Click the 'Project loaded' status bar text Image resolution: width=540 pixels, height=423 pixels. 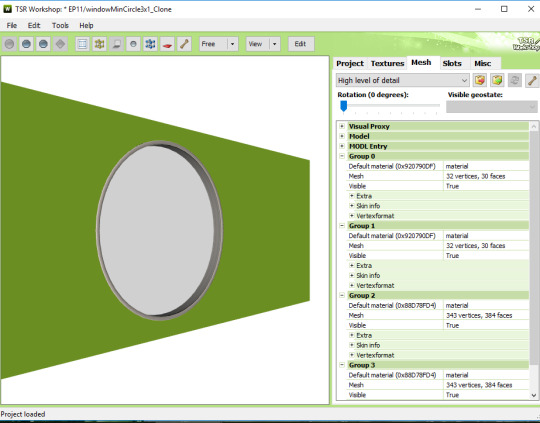23,414
